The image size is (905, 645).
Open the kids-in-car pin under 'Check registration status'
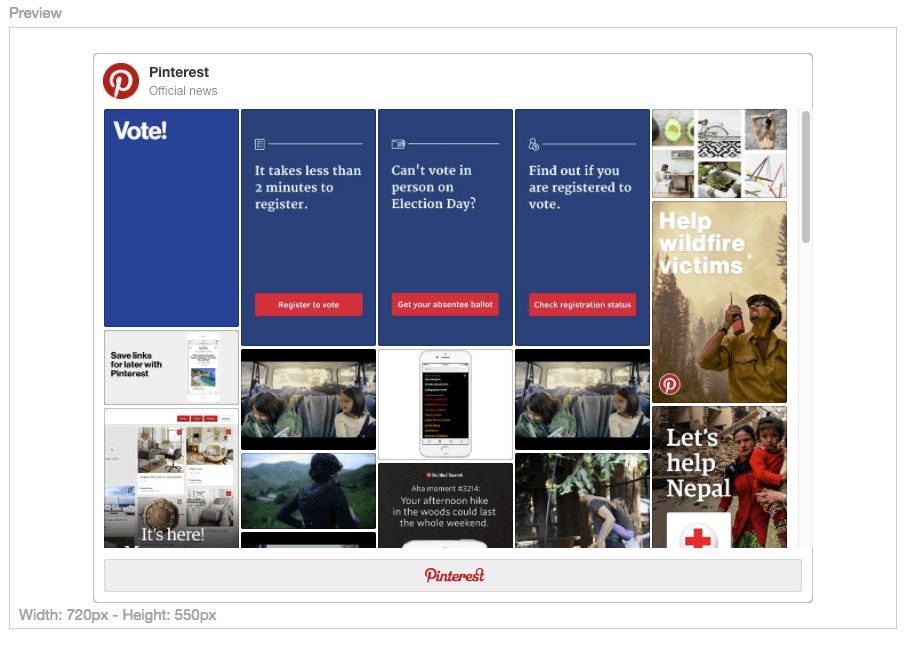pyautogui.click(x=582, y=399)
